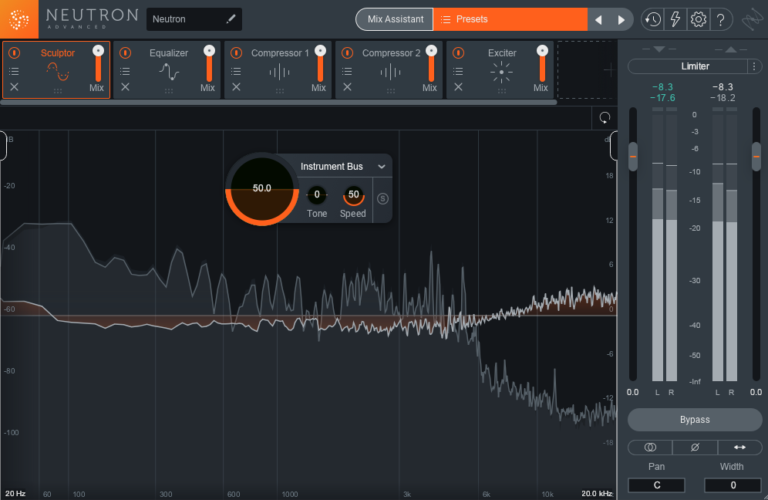768x500 pixels.
Task: Toggle the Sculptor module power button
Action: tap(14, 52)
